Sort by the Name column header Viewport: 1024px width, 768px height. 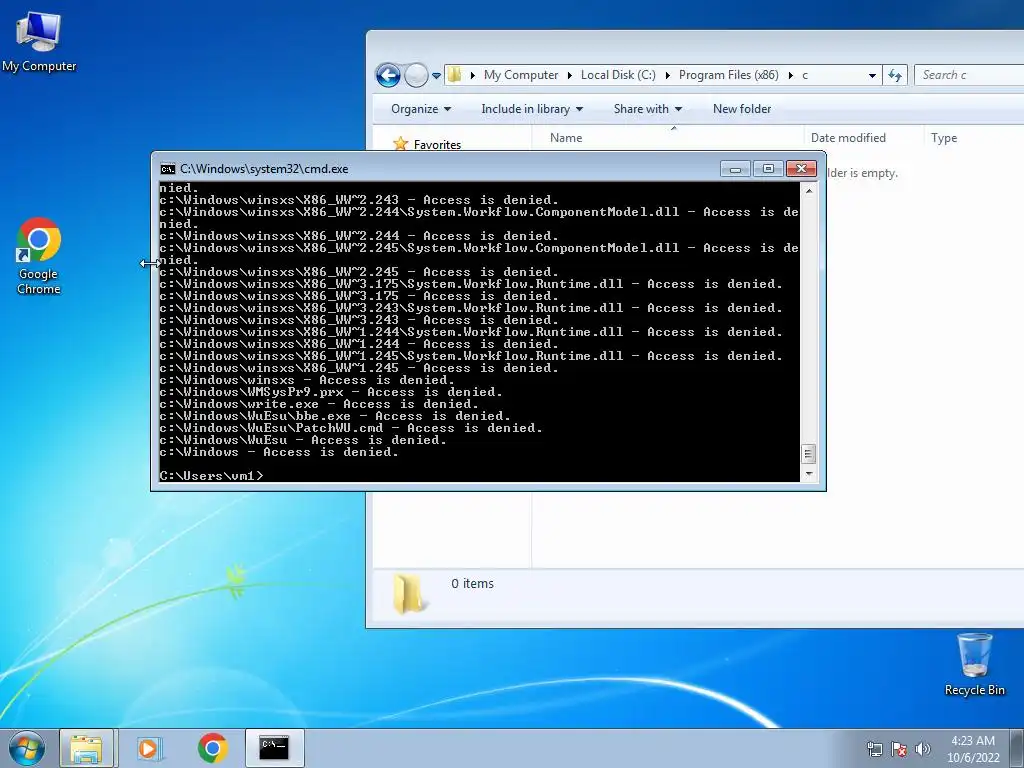pyautogui.click(x=669, y=138)
